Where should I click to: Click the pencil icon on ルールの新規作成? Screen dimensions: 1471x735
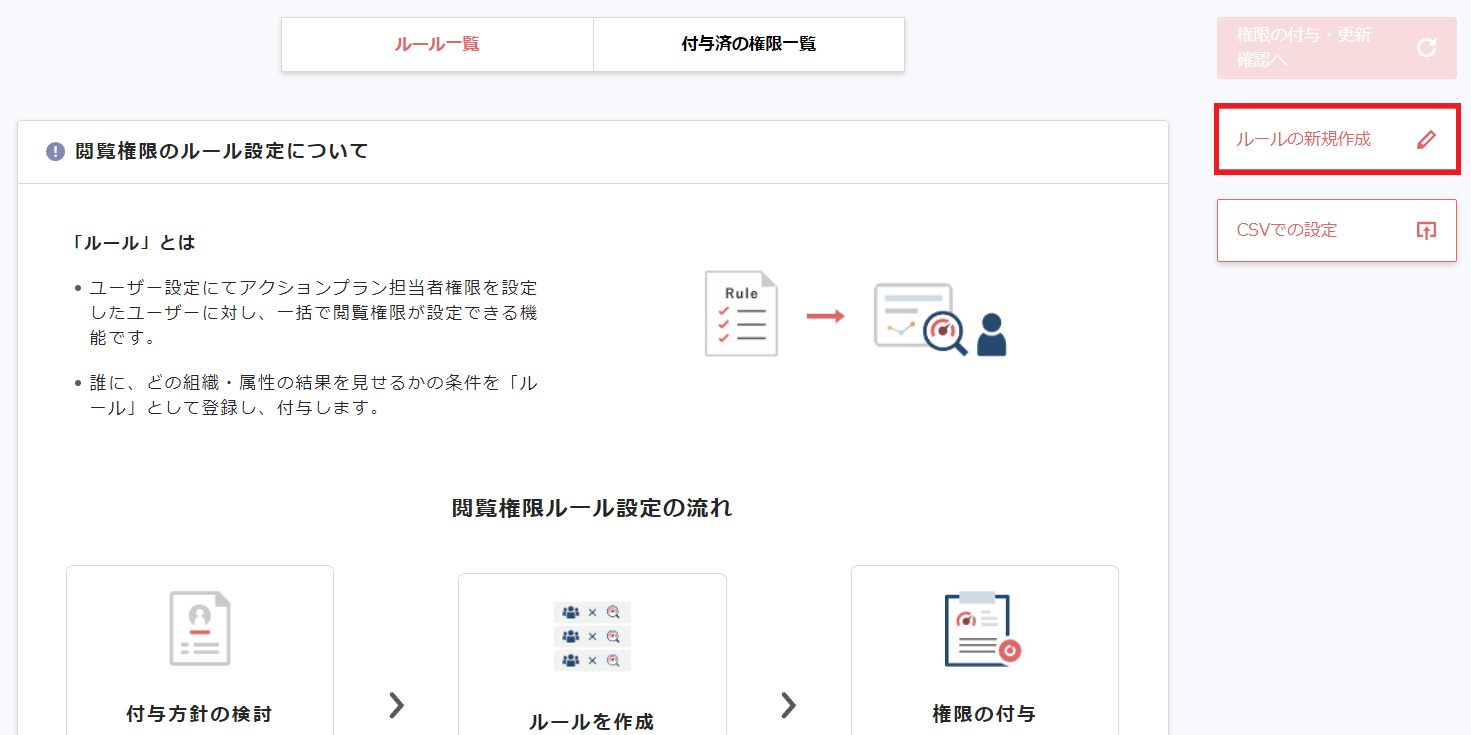[x=1426, y=140]
